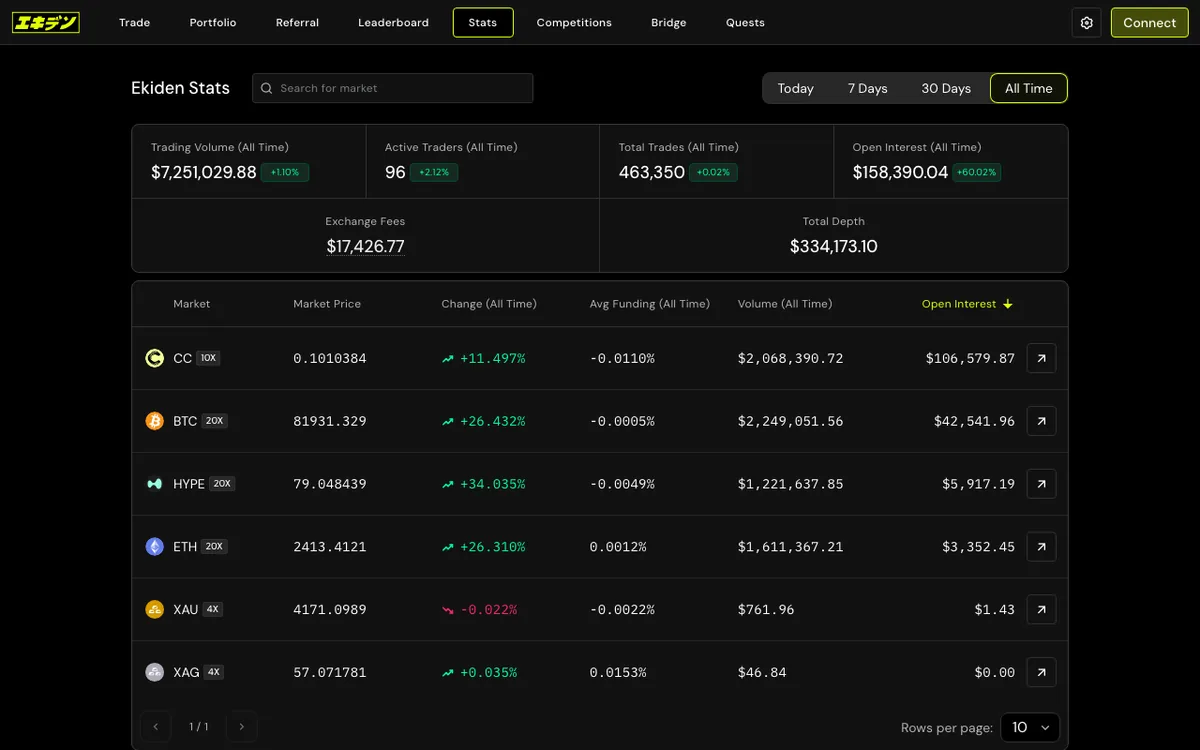Focus the Search for market field

392,88
